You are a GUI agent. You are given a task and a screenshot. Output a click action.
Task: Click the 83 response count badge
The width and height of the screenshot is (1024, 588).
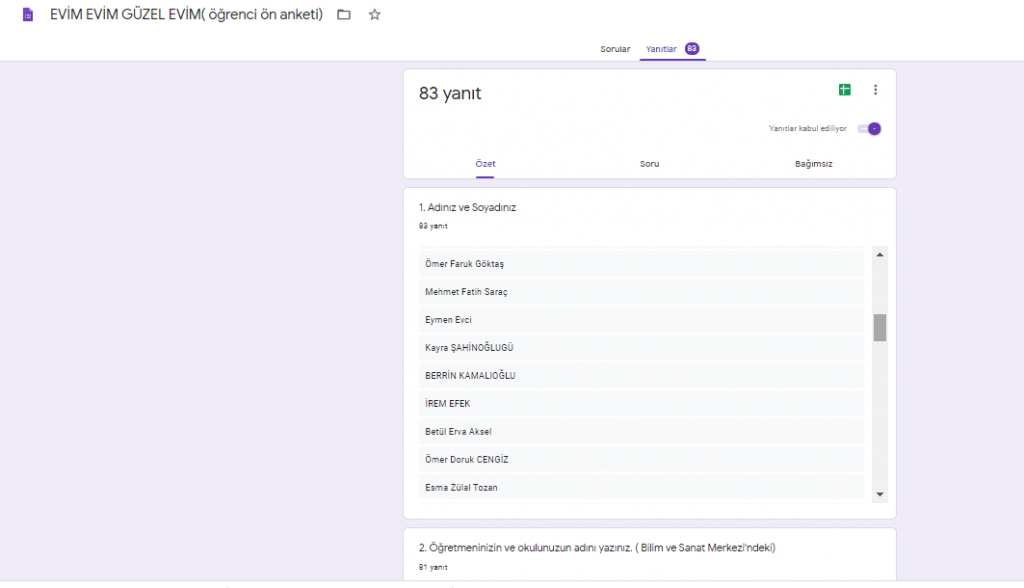(x=692, y=49)
